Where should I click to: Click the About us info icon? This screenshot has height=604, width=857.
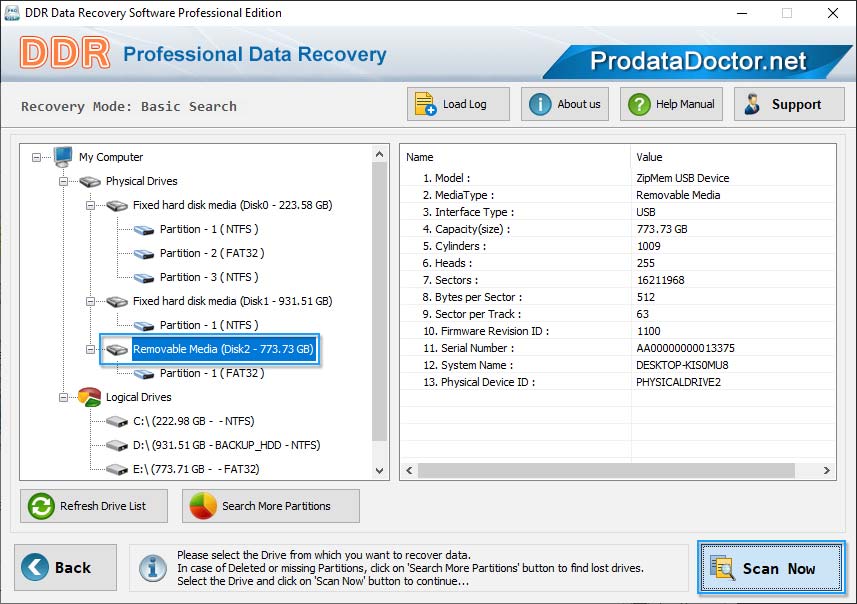pyautogui.click(x=540, y=104)
